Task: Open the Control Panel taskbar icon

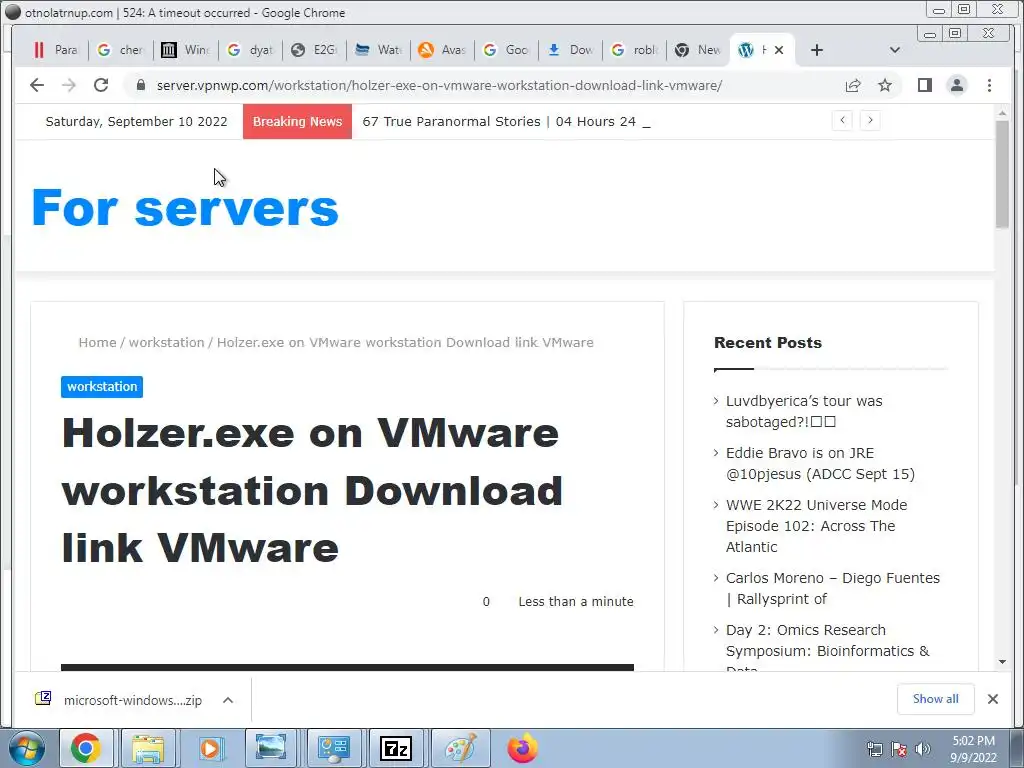Action: pos(334,748)
